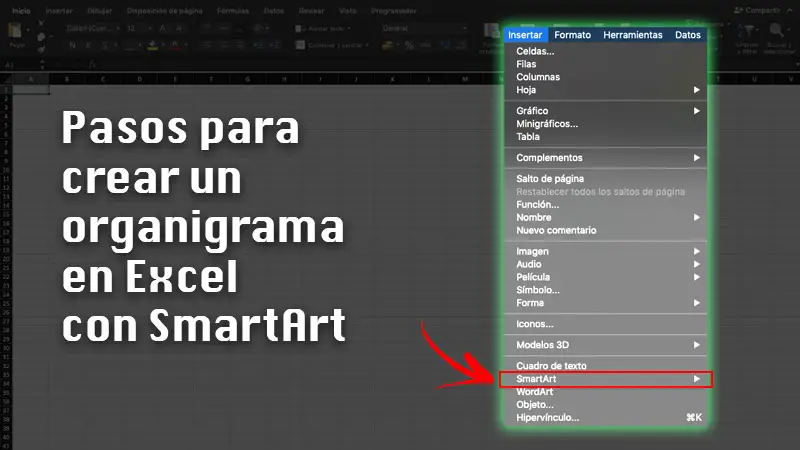Click the align left icon

[207, 46]
